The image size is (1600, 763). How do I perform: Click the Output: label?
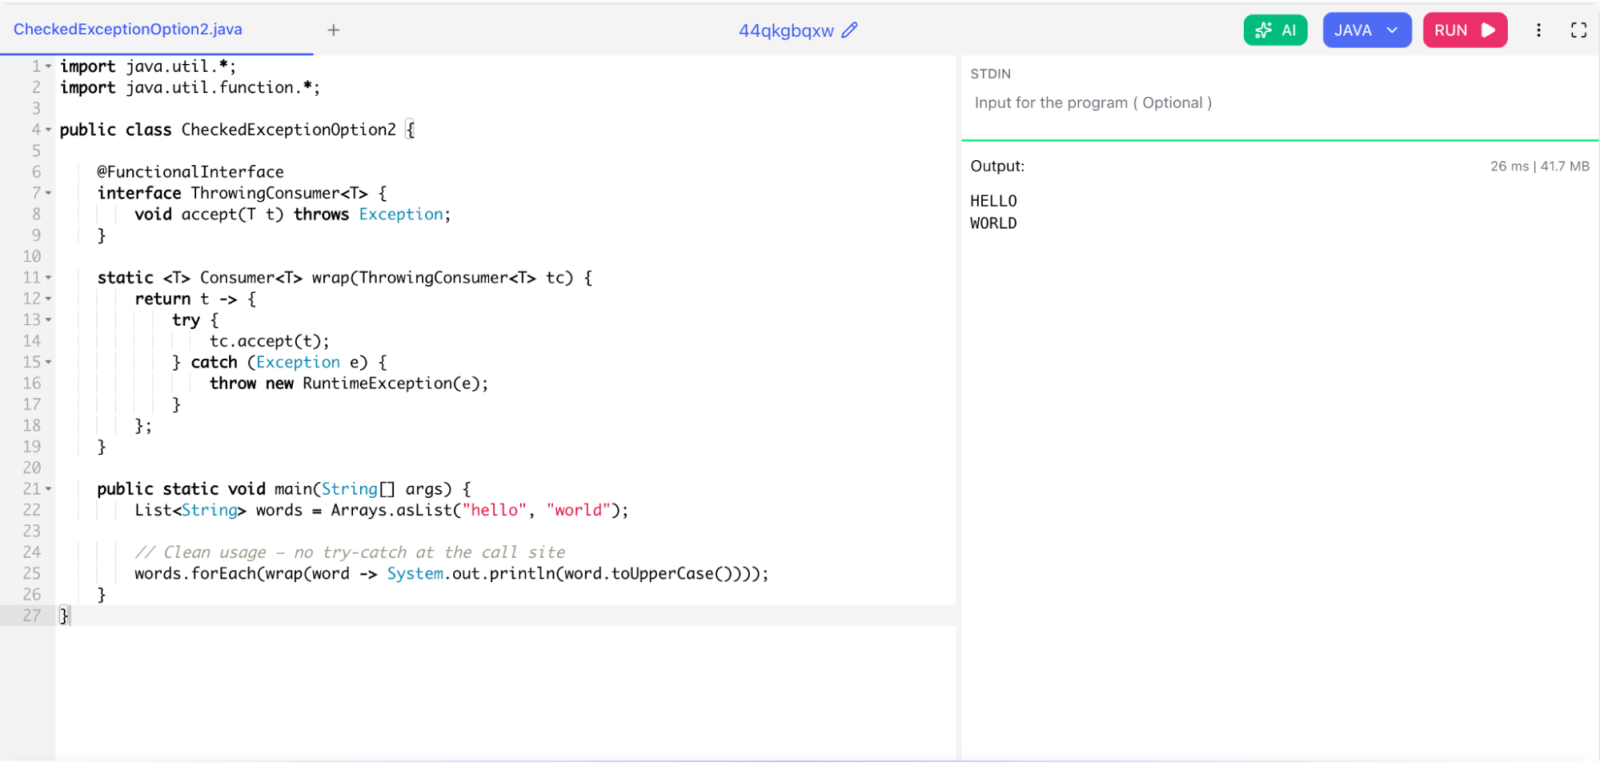(997, 166)
